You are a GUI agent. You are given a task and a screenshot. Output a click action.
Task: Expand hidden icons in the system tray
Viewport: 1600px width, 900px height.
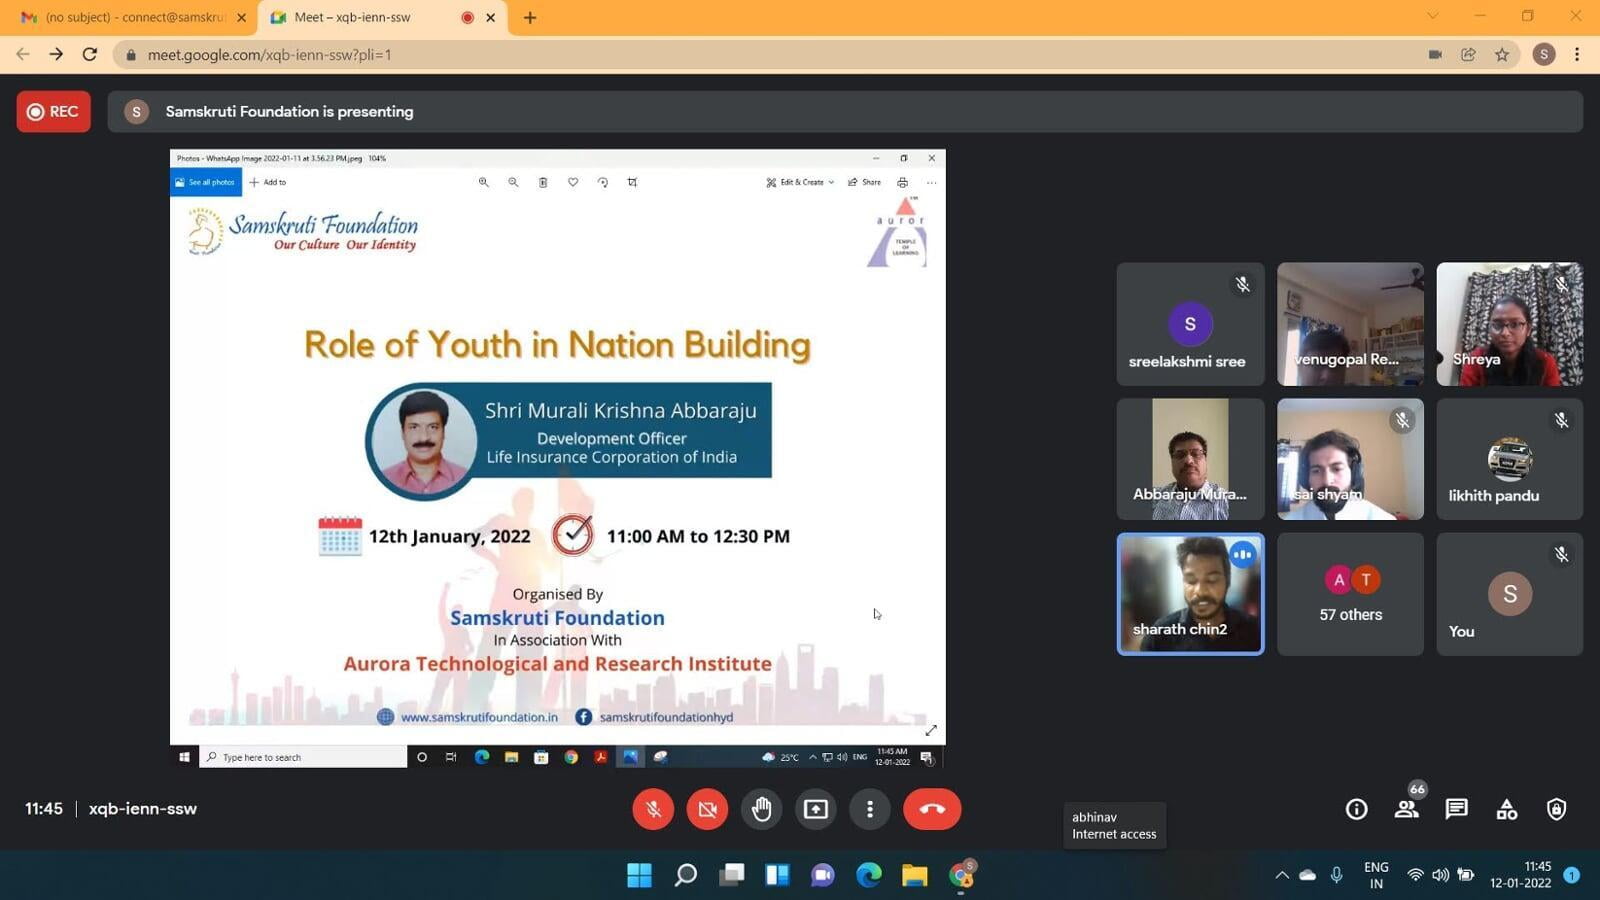coord(1281,875)
